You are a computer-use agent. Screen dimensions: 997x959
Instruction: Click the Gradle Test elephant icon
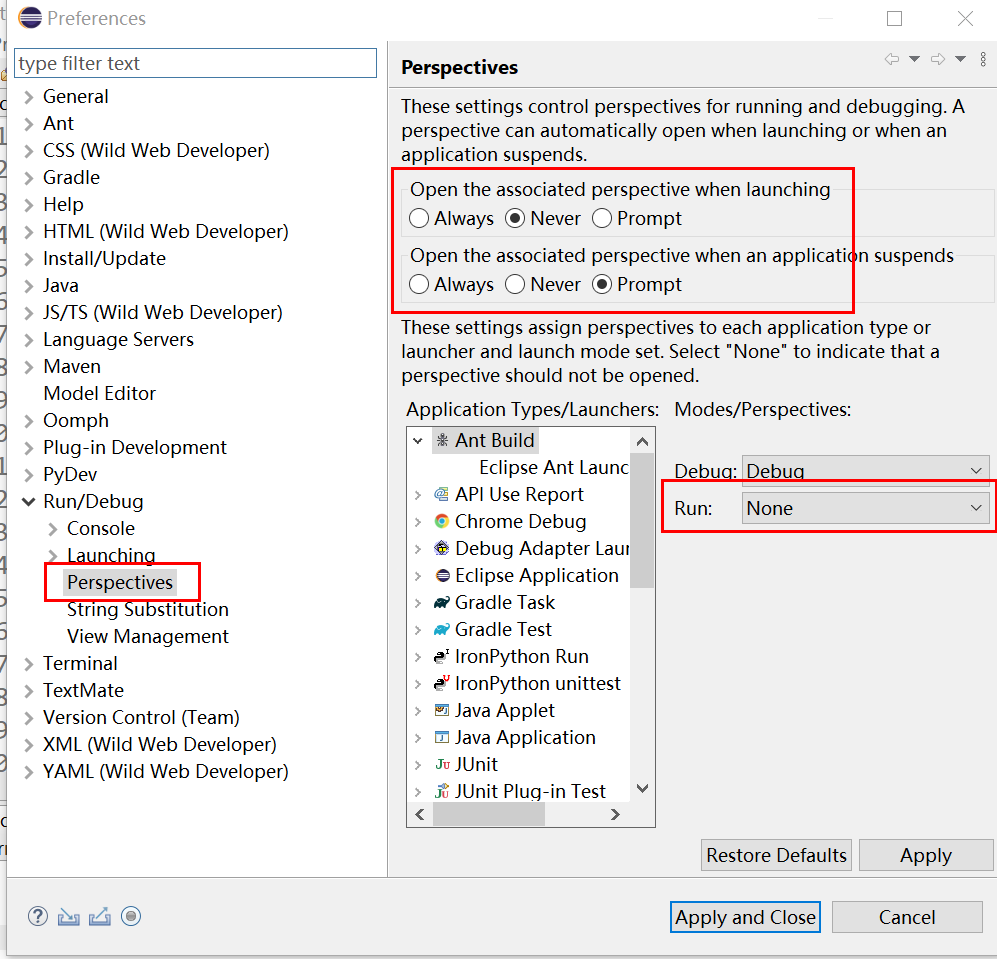point(442,630)
